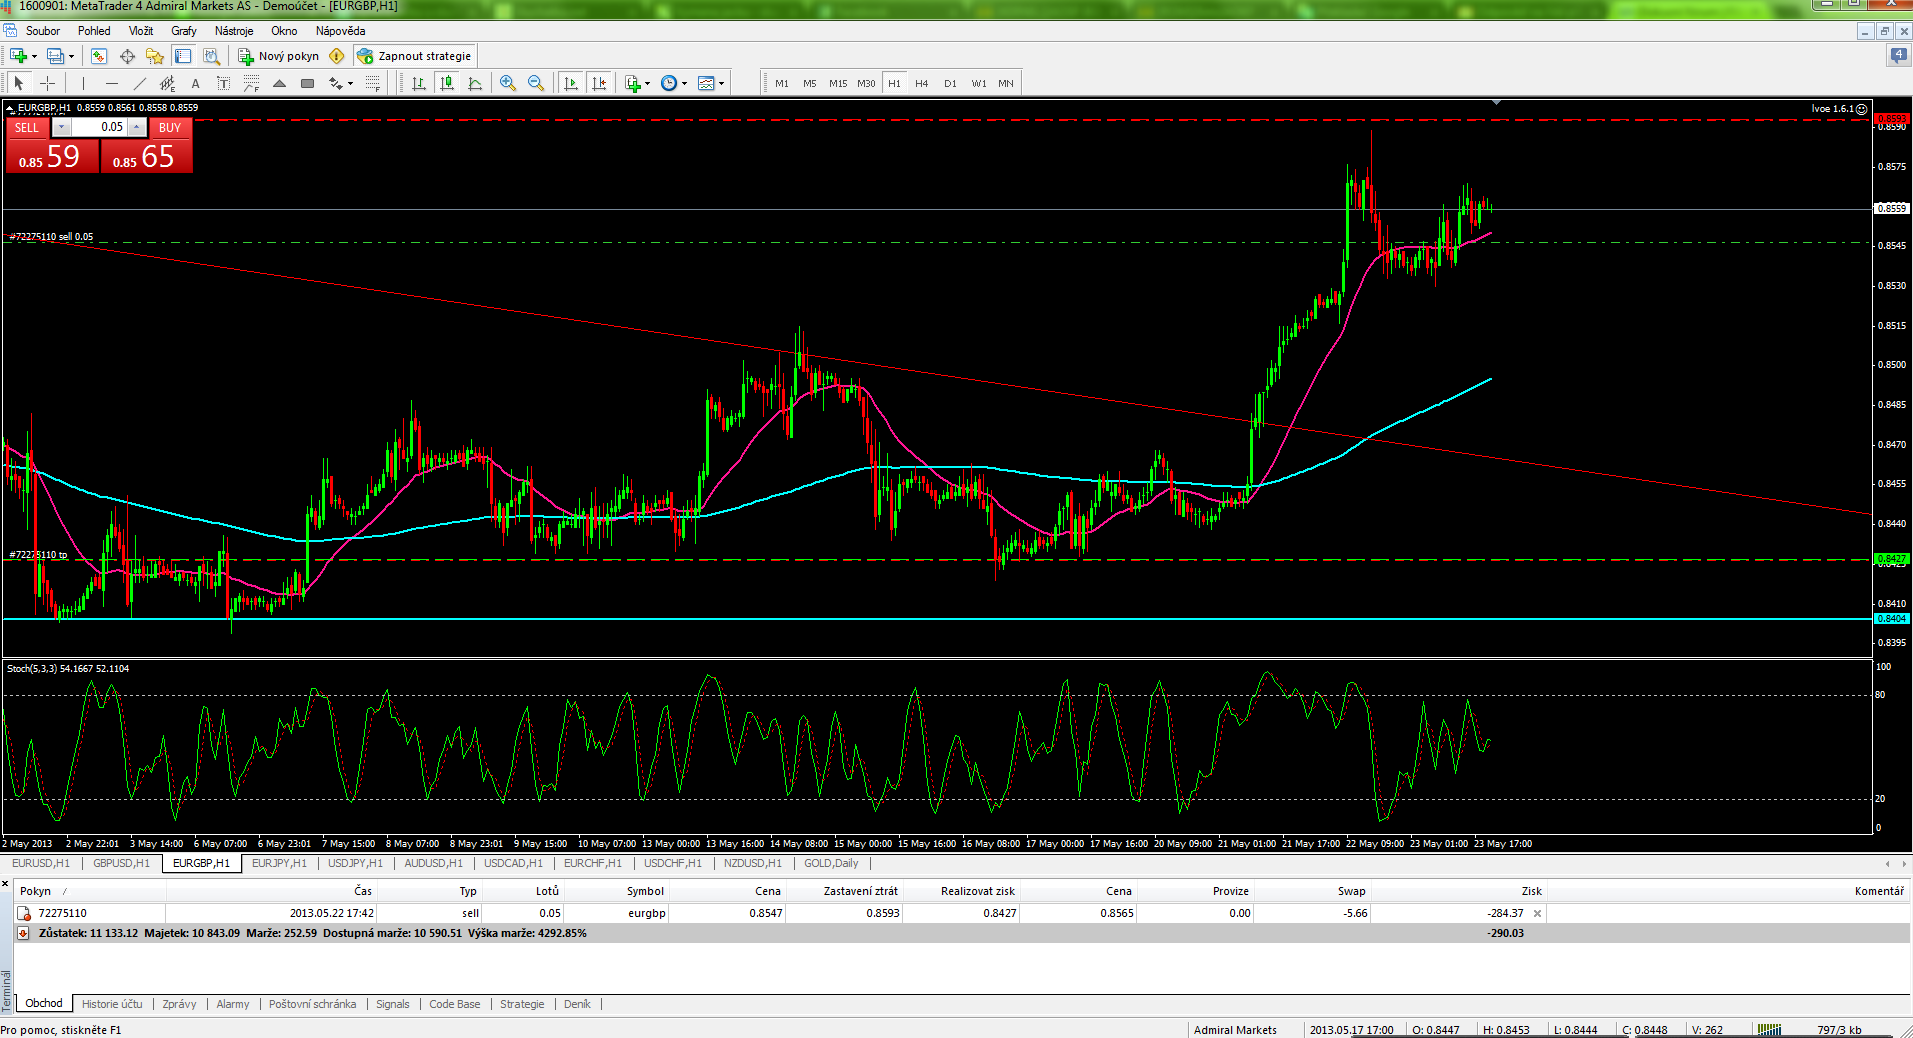Toggle the Navigator folder-star icon

[155, 56]
